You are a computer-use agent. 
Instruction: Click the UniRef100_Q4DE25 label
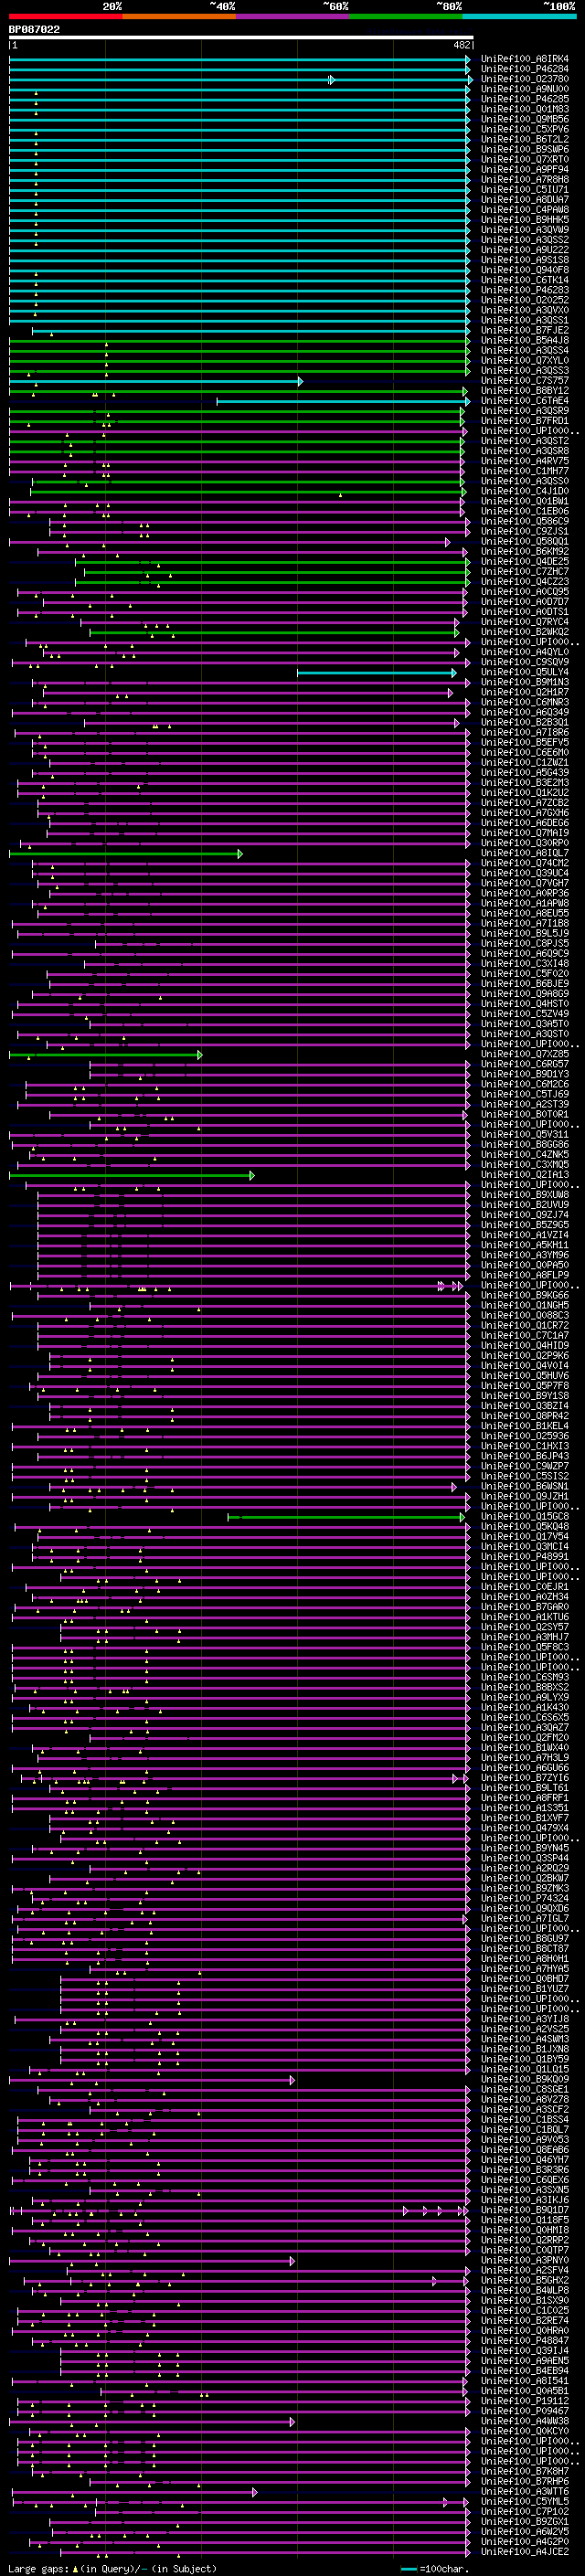524,561
